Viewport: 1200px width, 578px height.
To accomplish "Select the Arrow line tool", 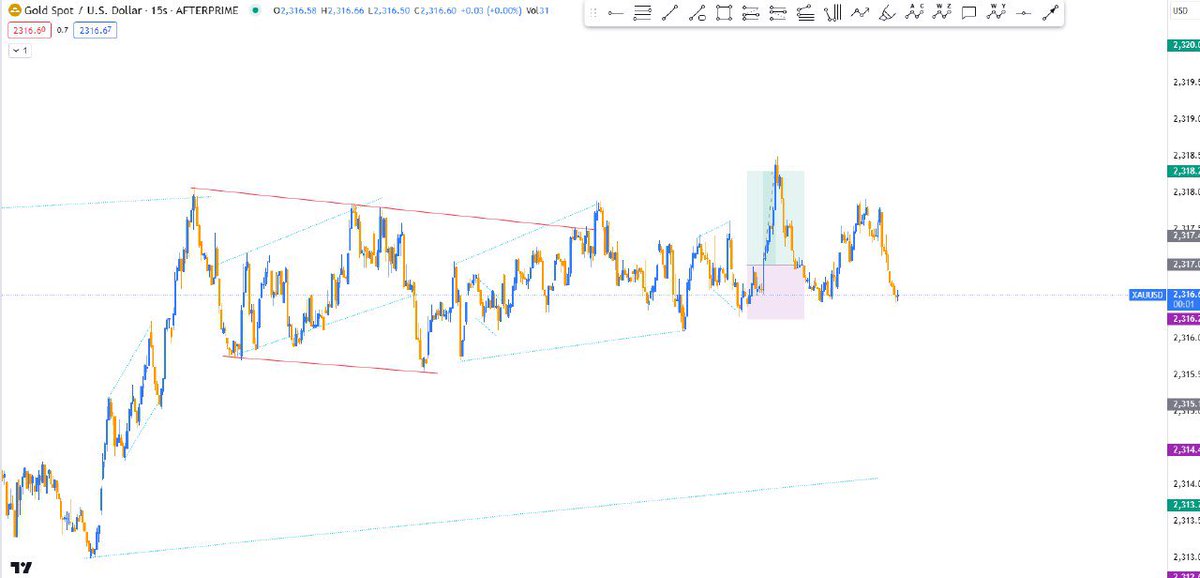I will 1049,14.
